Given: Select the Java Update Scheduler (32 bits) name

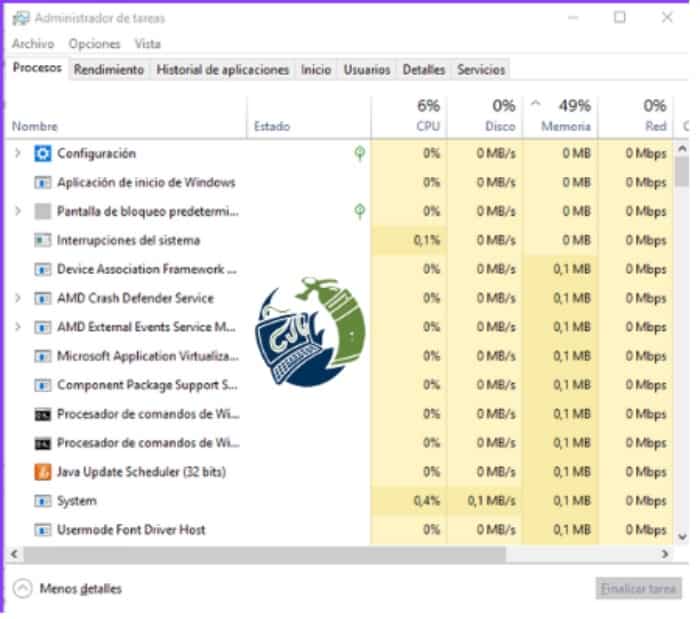Looking at the screenshot, I should [x=142, y=472].
